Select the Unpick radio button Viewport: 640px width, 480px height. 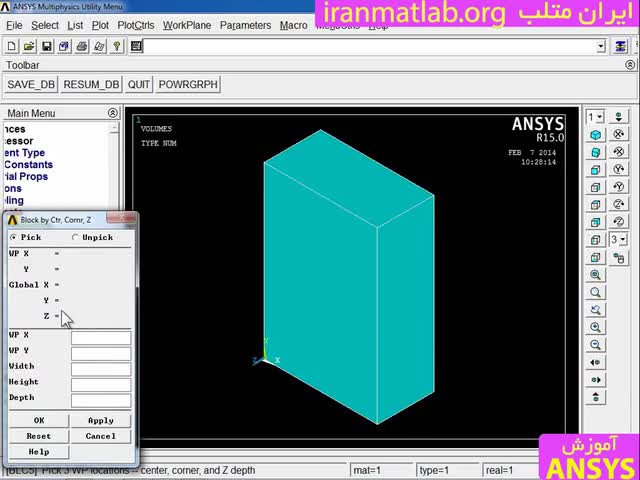click(75, 237)
